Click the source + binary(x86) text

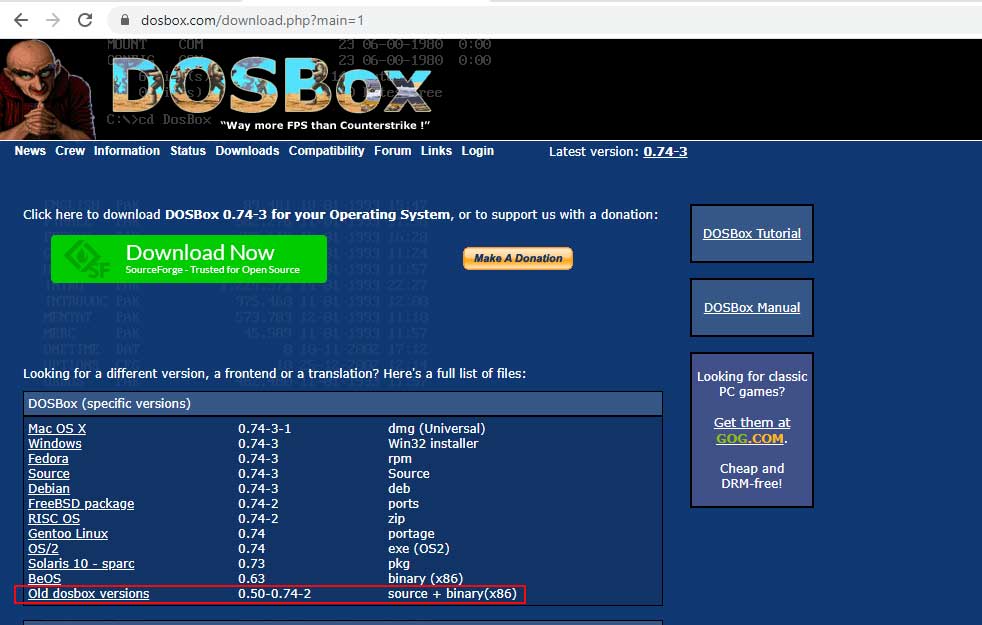coord(452,594)
